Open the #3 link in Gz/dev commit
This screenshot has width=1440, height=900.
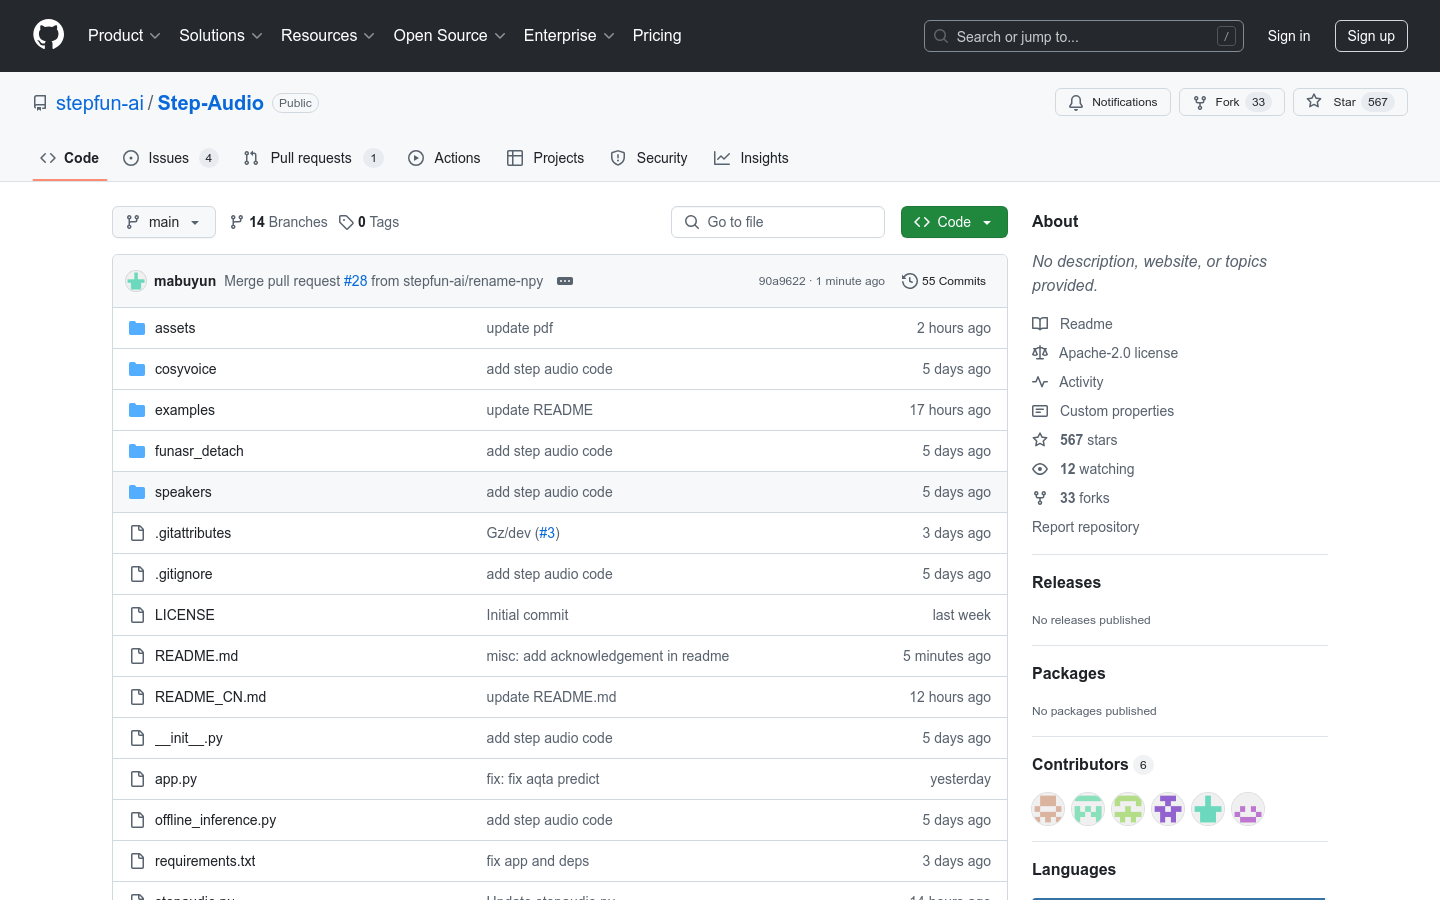(x=547, y=533)
